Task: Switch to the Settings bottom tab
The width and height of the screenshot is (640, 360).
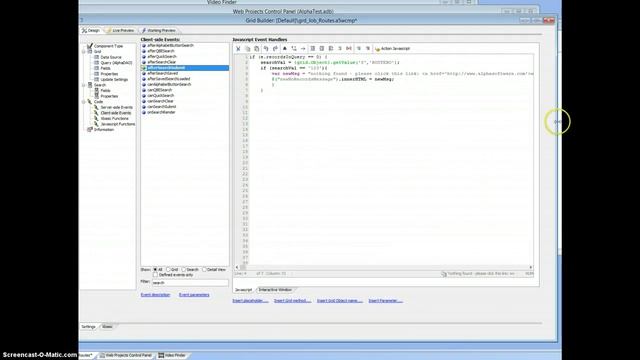Action: [88, 327]
